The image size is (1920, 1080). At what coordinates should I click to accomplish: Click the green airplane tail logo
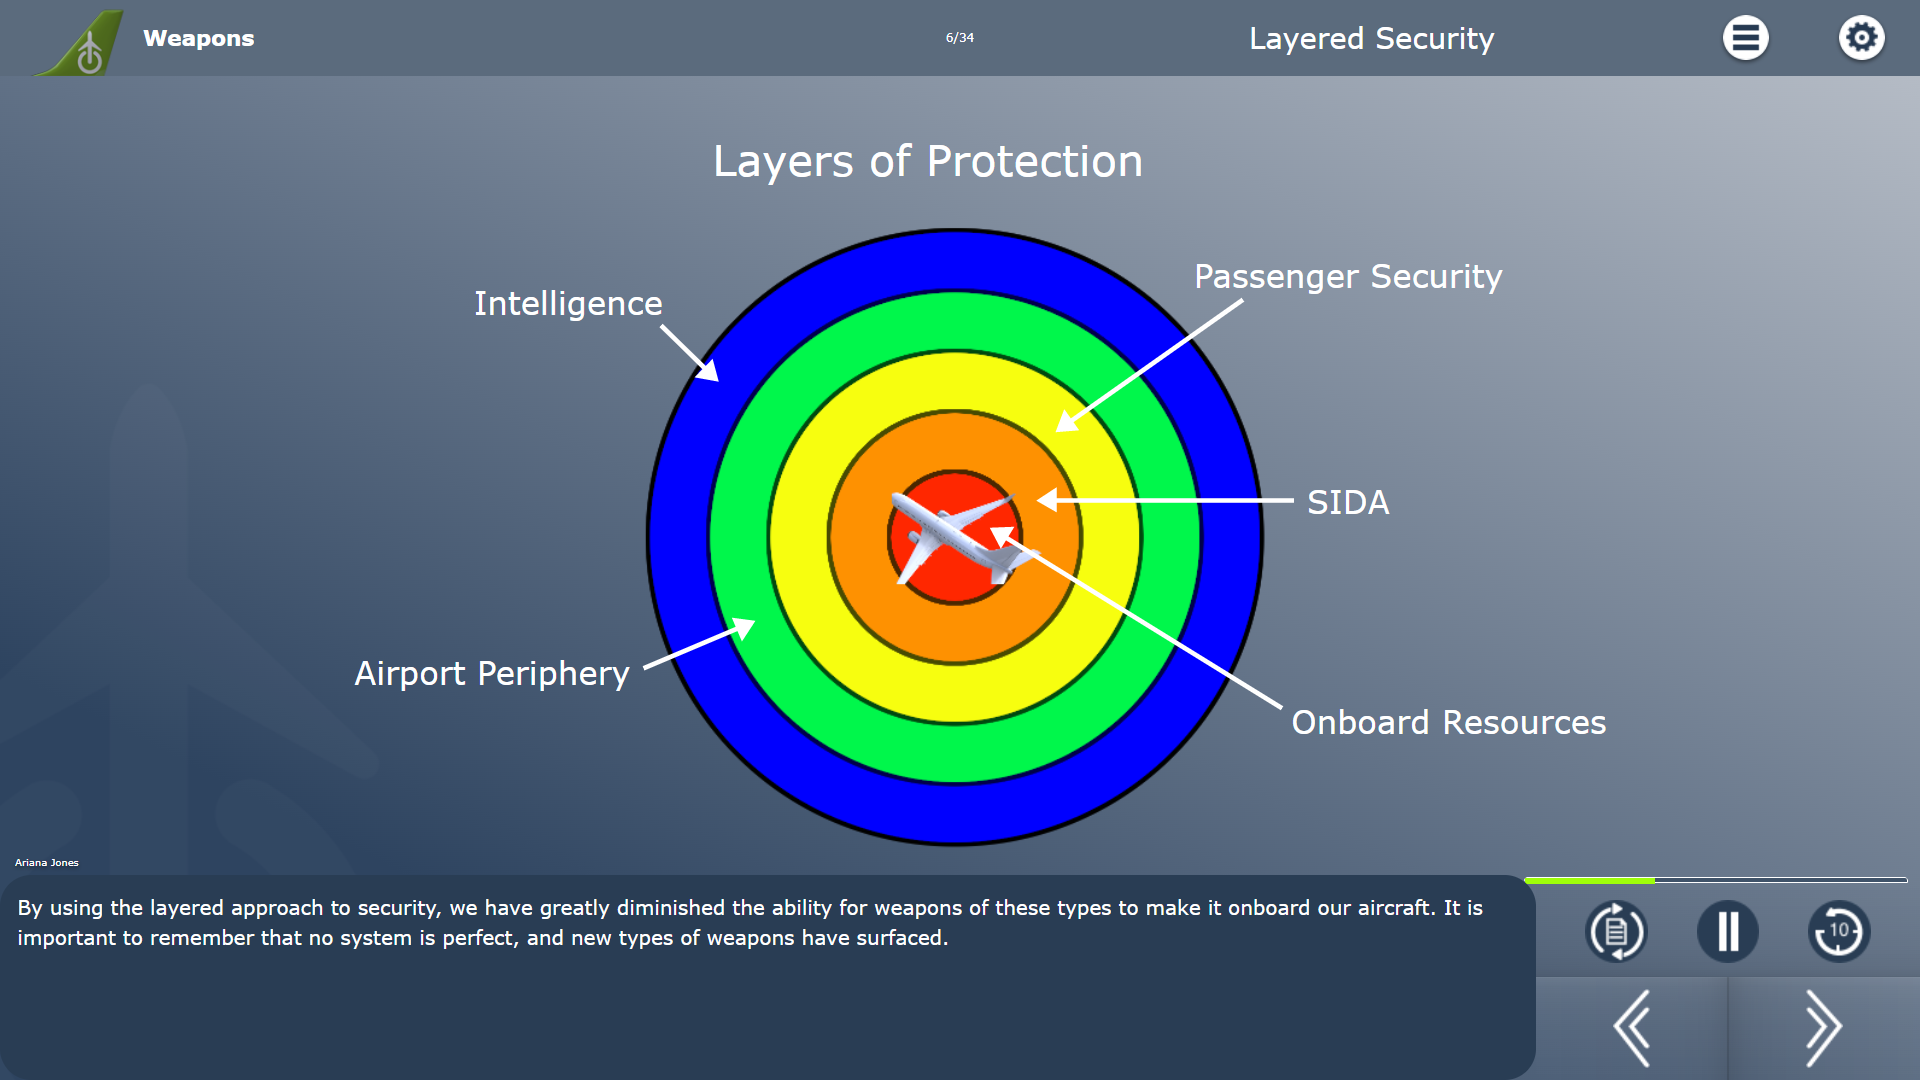[x=82, y=42]
